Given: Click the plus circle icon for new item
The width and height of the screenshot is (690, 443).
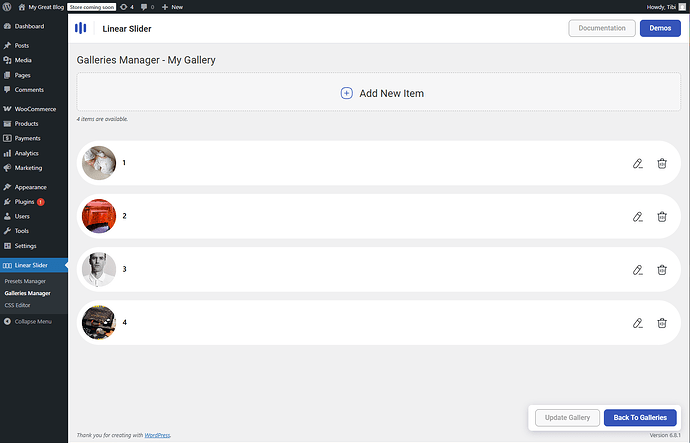Looking at the screenshot, I should pyautogui.click(x=346, y=93).
